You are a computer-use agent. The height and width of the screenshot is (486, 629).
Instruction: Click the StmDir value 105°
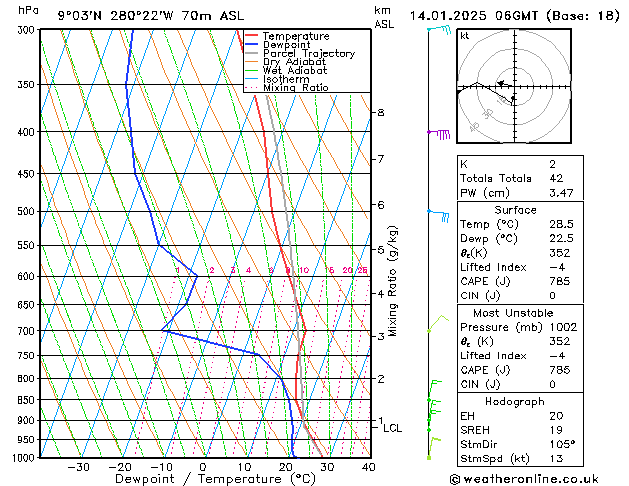pos(562,444)
